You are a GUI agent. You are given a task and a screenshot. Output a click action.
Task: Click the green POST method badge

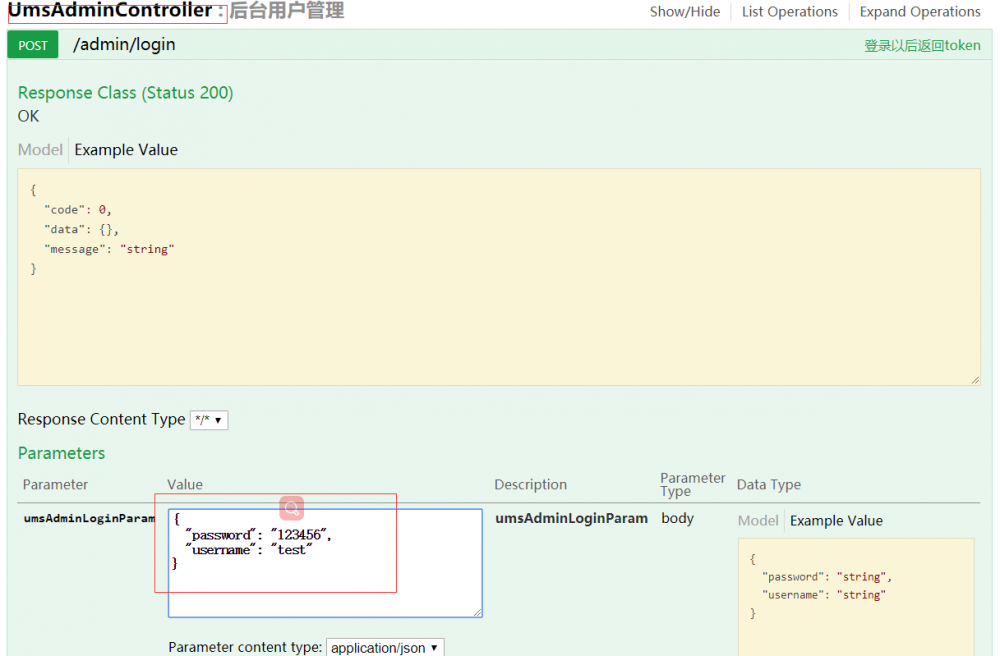(x=32, y=44)
